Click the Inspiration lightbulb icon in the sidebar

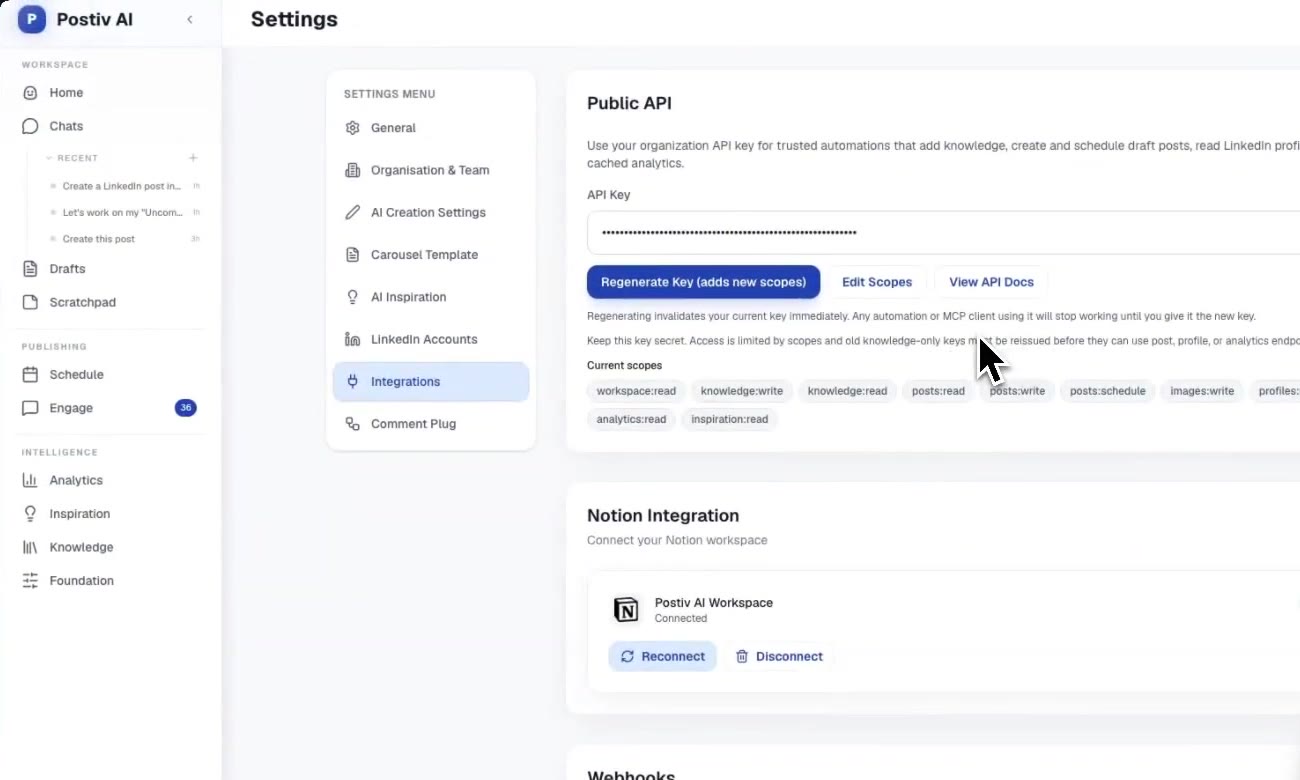coord(30,513)
